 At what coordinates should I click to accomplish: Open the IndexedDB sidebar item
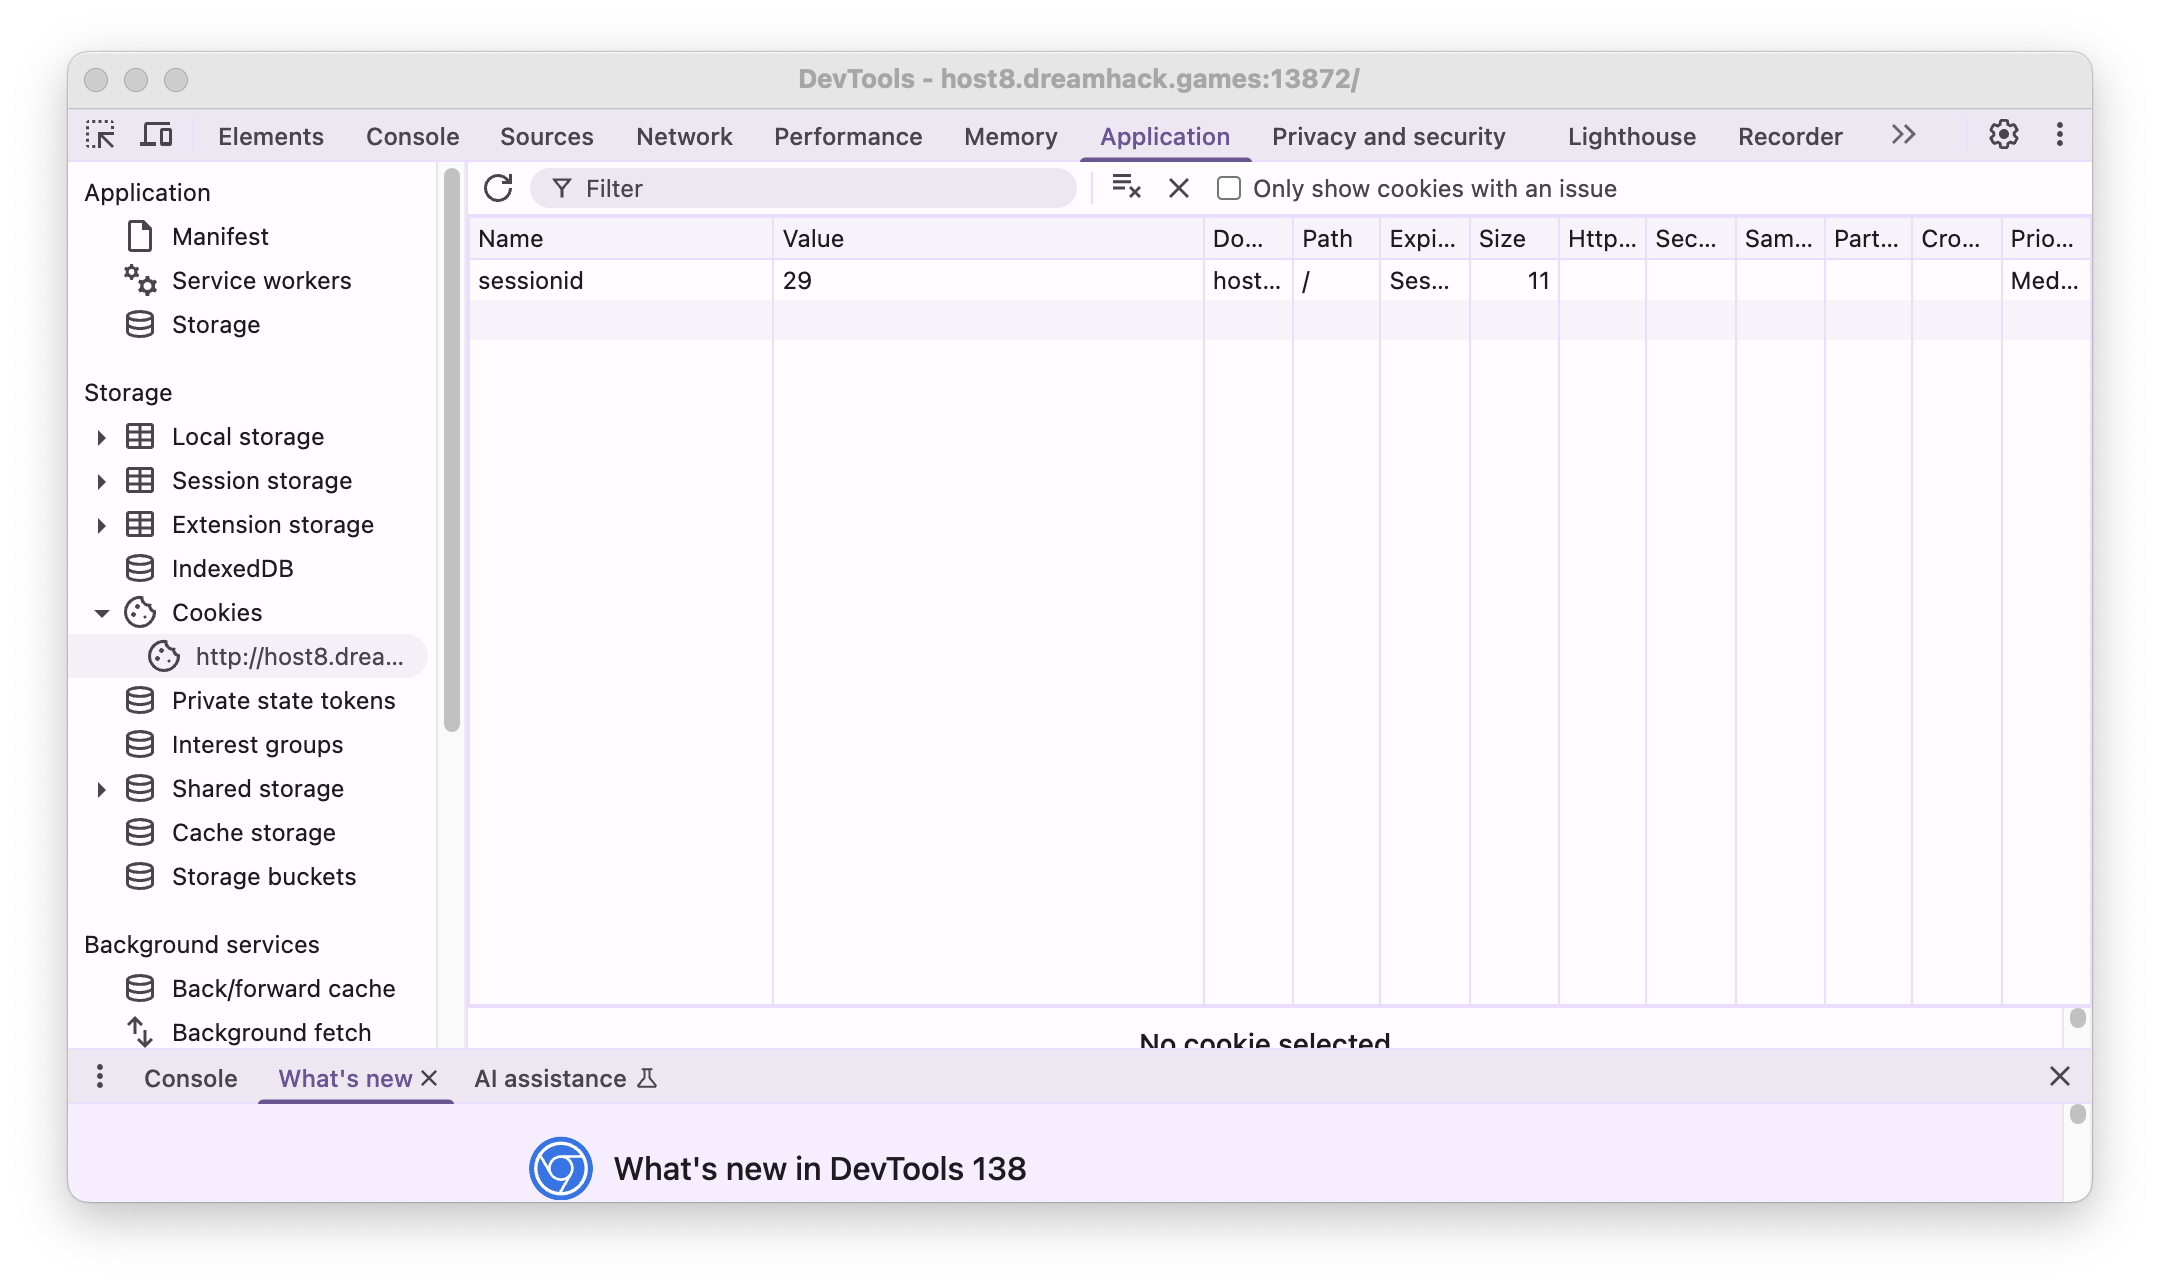232,569
